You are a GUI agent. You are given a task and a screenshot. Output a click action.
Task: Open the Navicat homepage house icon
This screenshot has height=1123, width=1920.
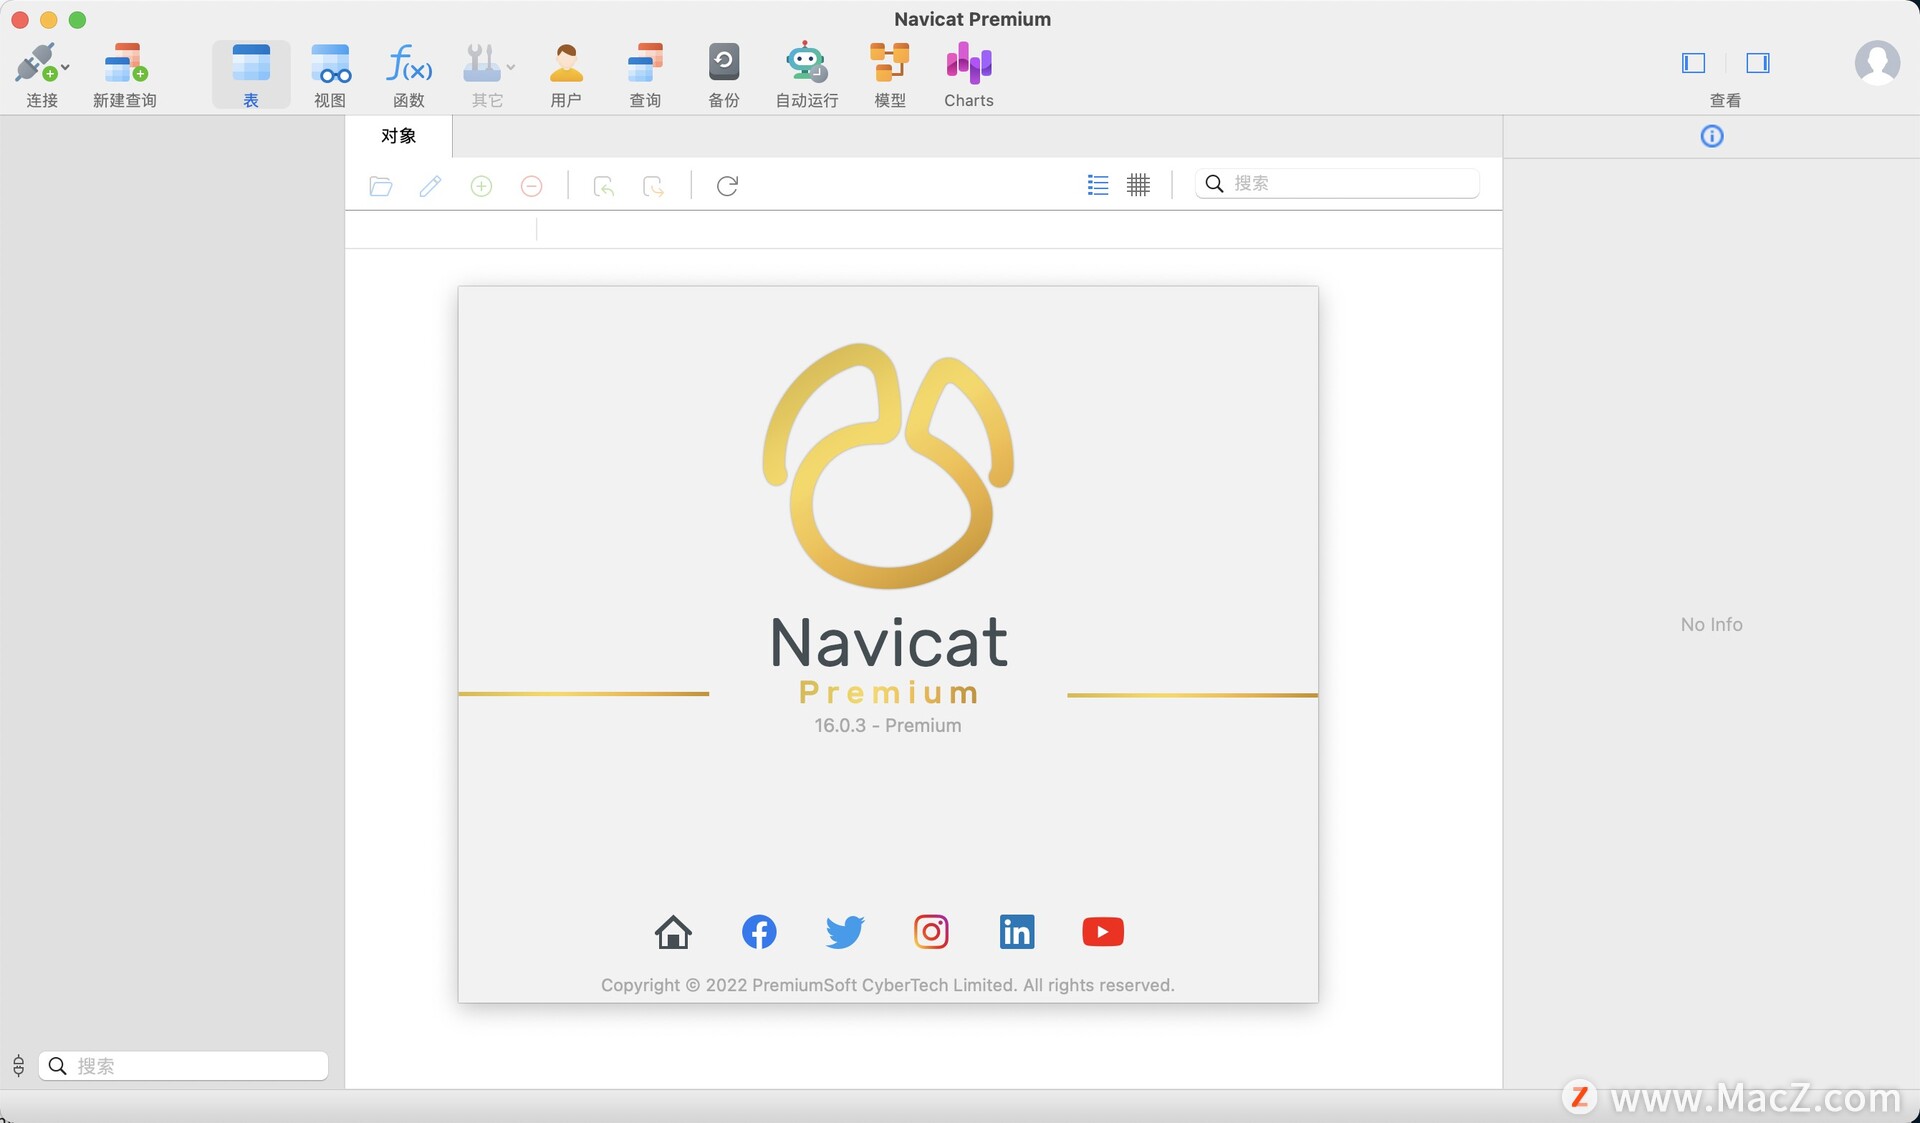673,932
